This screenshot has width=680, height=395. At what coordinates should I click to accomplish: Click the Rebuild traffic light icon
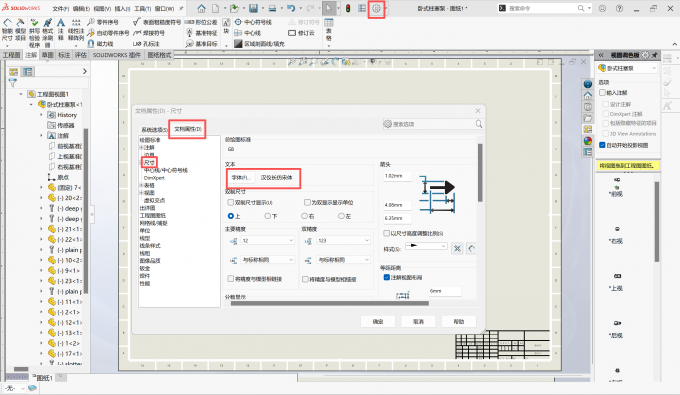click(348, 8)
